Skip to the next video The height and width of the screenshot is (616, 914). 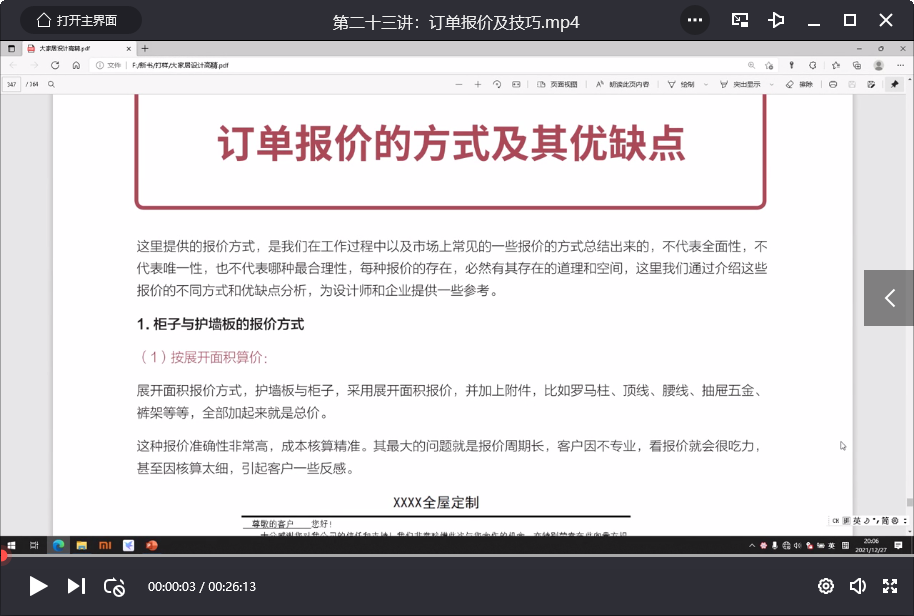point(76,586)
